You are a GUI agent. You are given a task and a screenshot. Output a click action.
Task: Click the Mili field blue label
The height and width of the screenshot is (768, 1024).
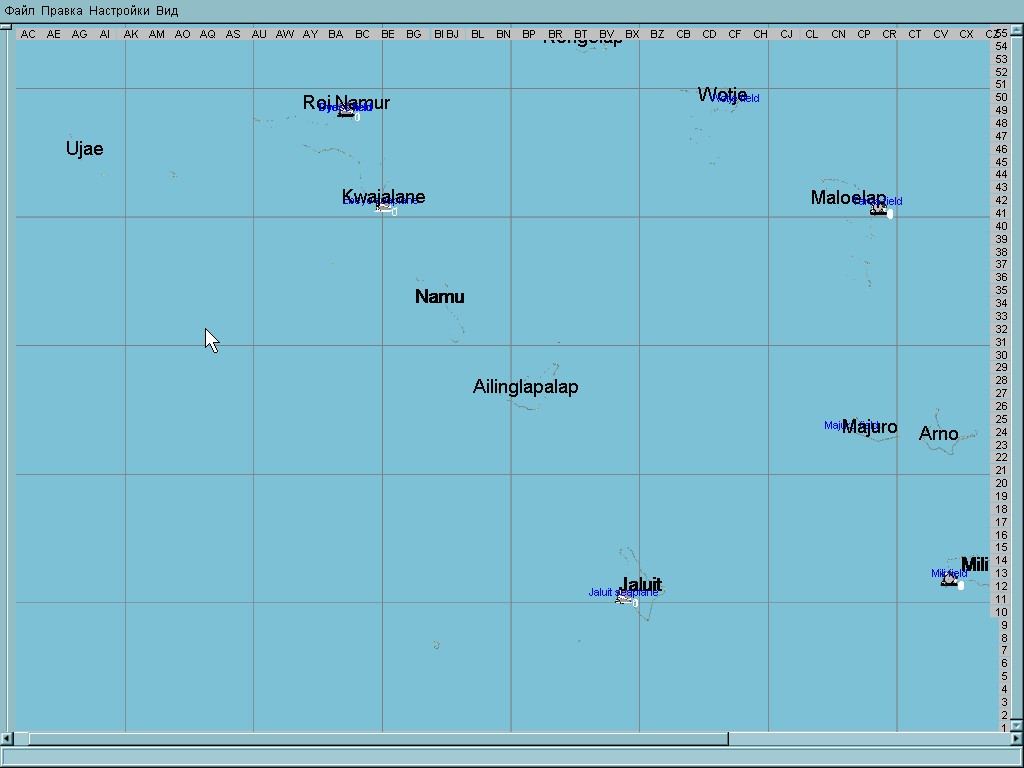pos(949,573)
